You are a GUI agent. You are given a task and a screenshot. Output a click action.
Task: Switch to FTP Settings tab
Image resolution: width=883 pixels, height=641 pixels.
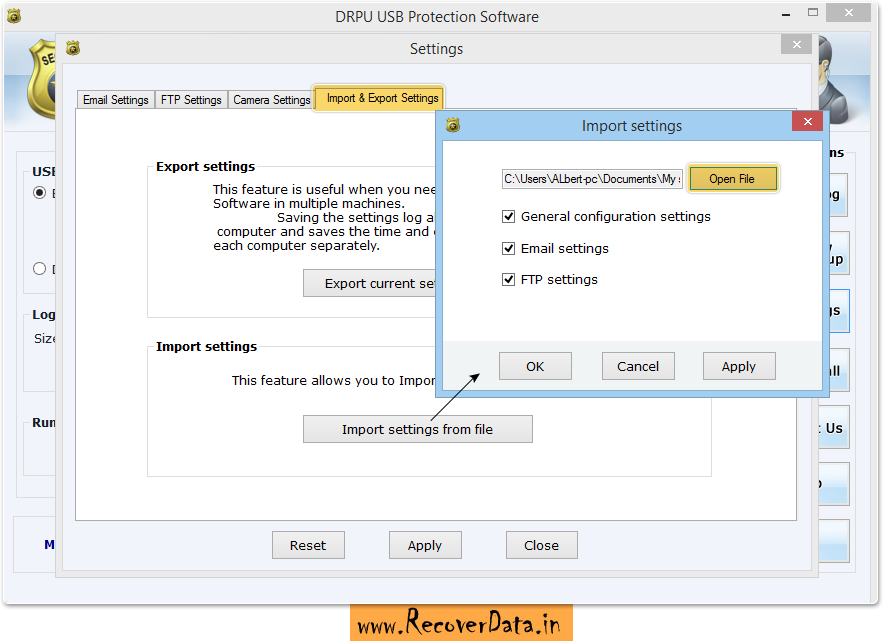[191, 100]
